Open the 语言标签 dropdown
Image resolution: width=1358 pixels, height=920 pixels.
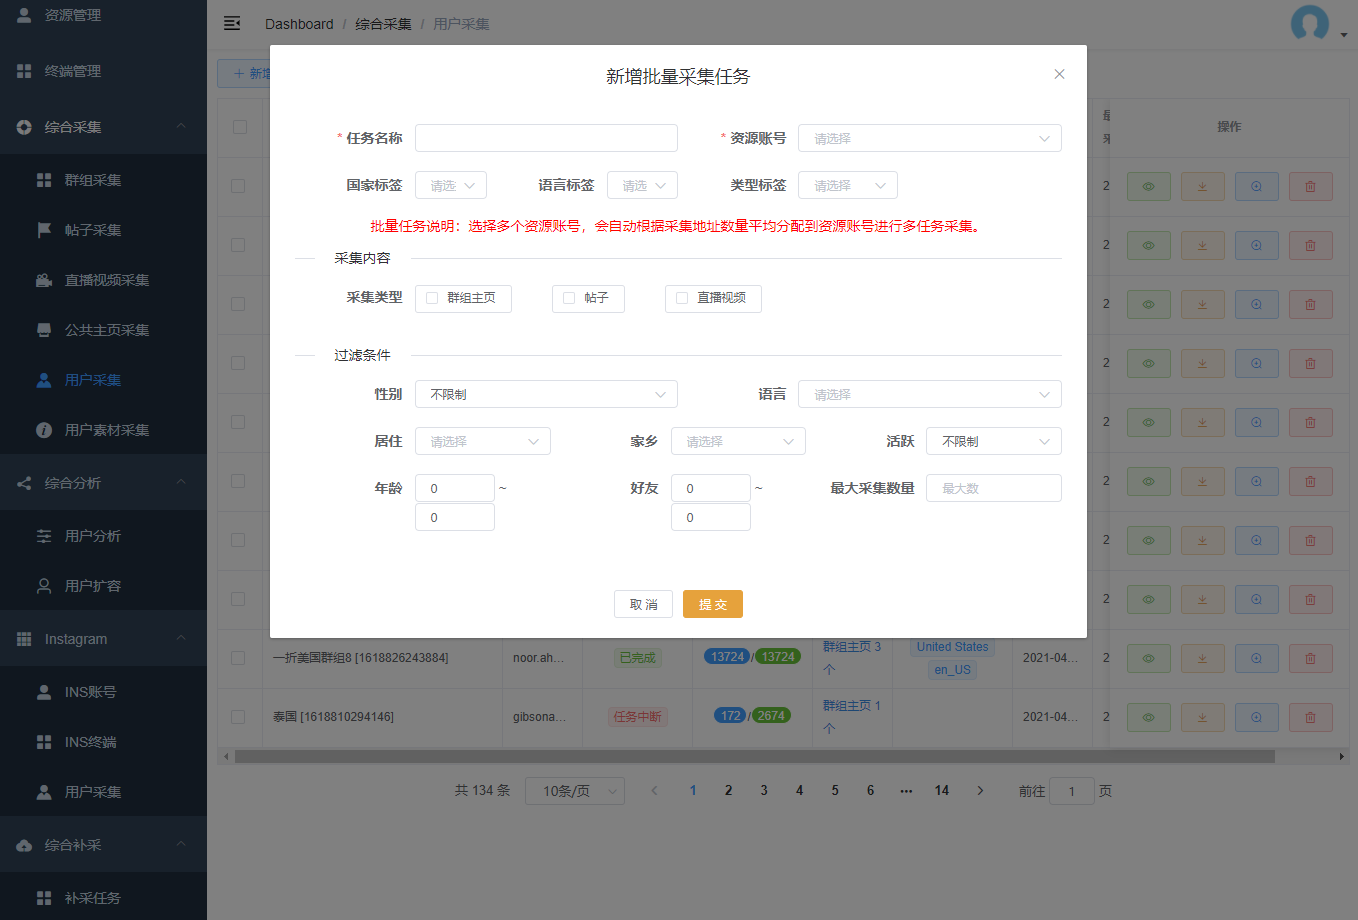[x=643, y=185]
